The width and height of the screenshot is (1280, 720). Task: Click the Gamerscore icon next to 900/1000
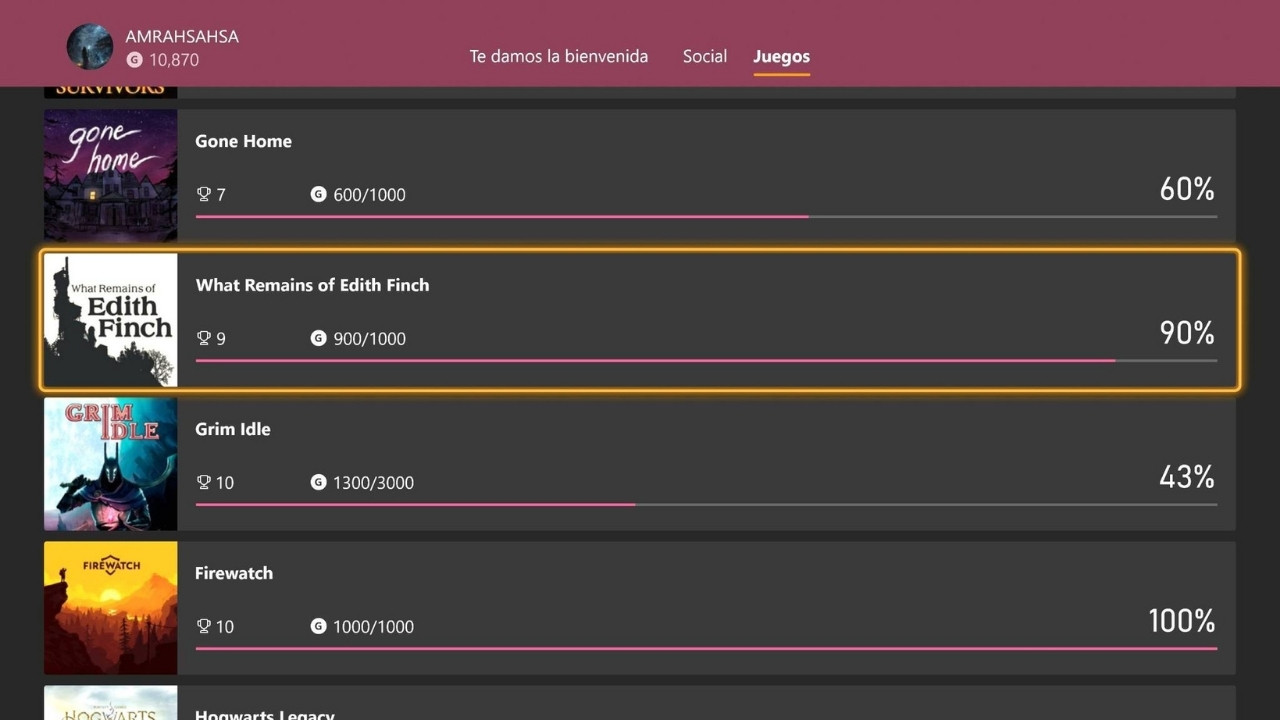(318, 339)
